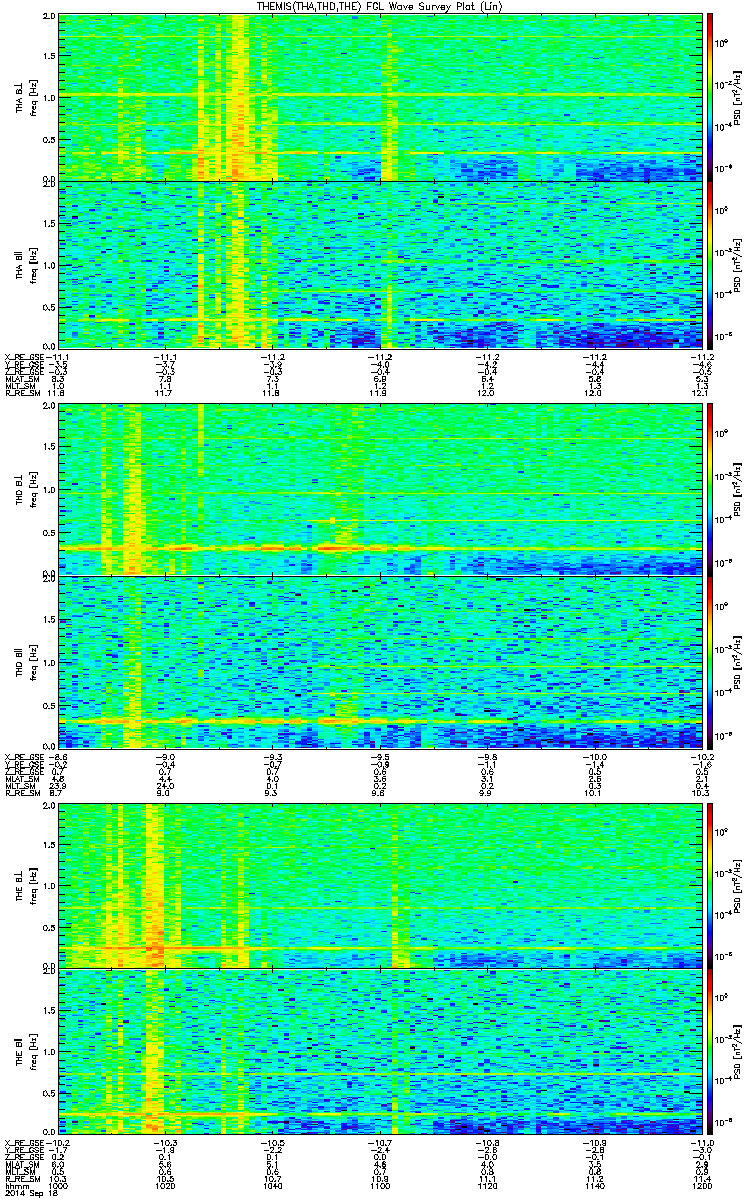Click the color bar beside the THD B-perpendicular panel
The height and width of the screenshot is (1200, 750).
710,491
